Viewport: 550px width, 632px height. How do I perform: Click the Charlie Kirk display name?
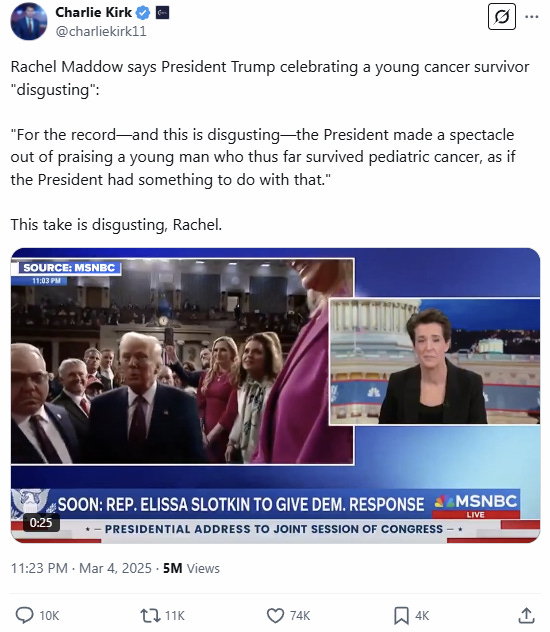point(93,12)
